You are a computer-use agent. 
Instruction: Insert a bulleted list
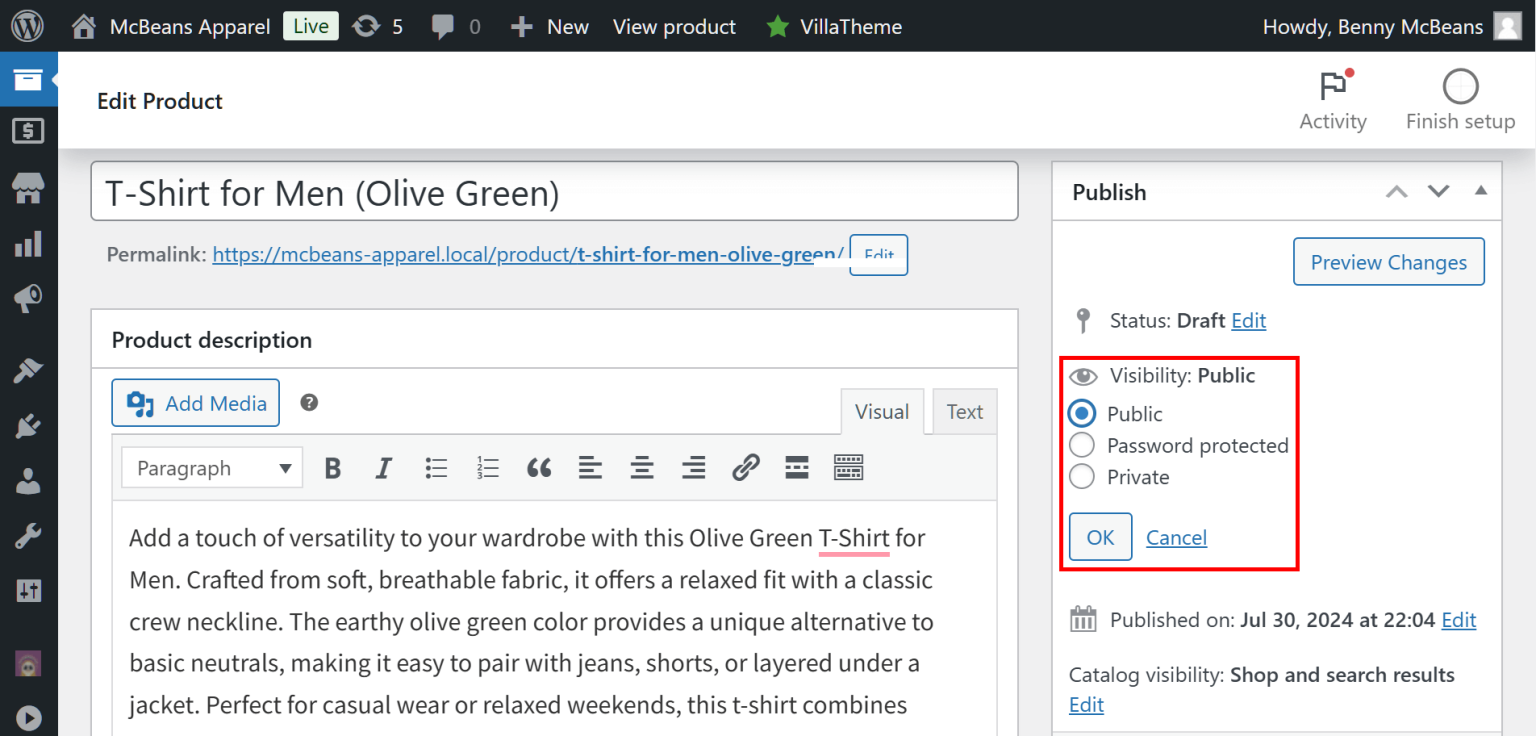(x=436, y=467)
